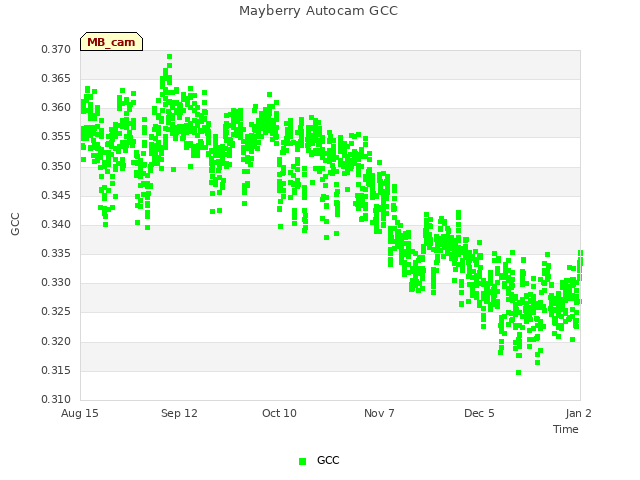The image size is (640, 480).
Task: Click the 0.320 y-axis value
Action: 56,341
